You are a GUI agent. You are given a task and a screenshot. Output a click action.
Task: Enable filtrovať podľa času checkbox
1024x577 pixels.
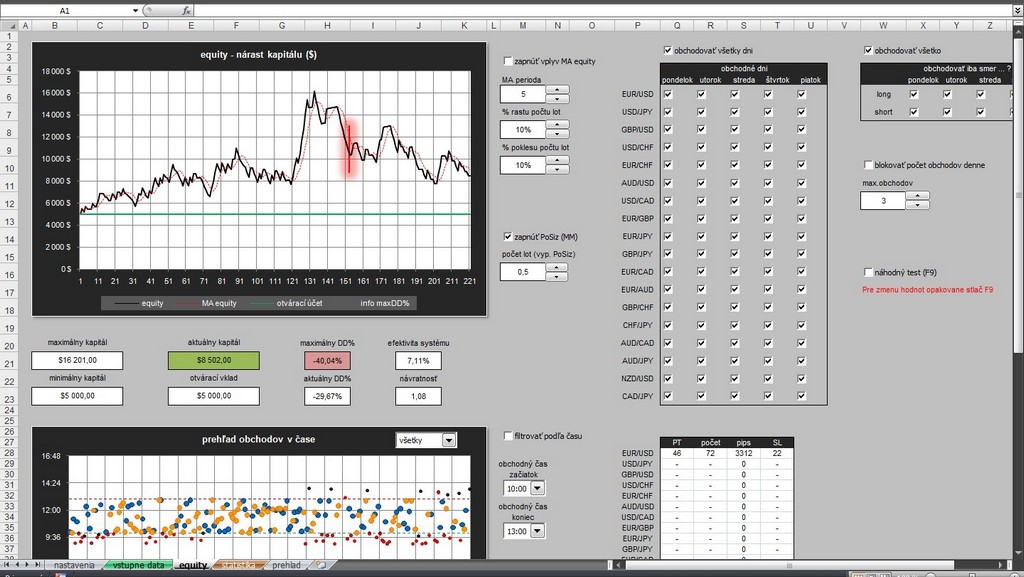[508, 435]
